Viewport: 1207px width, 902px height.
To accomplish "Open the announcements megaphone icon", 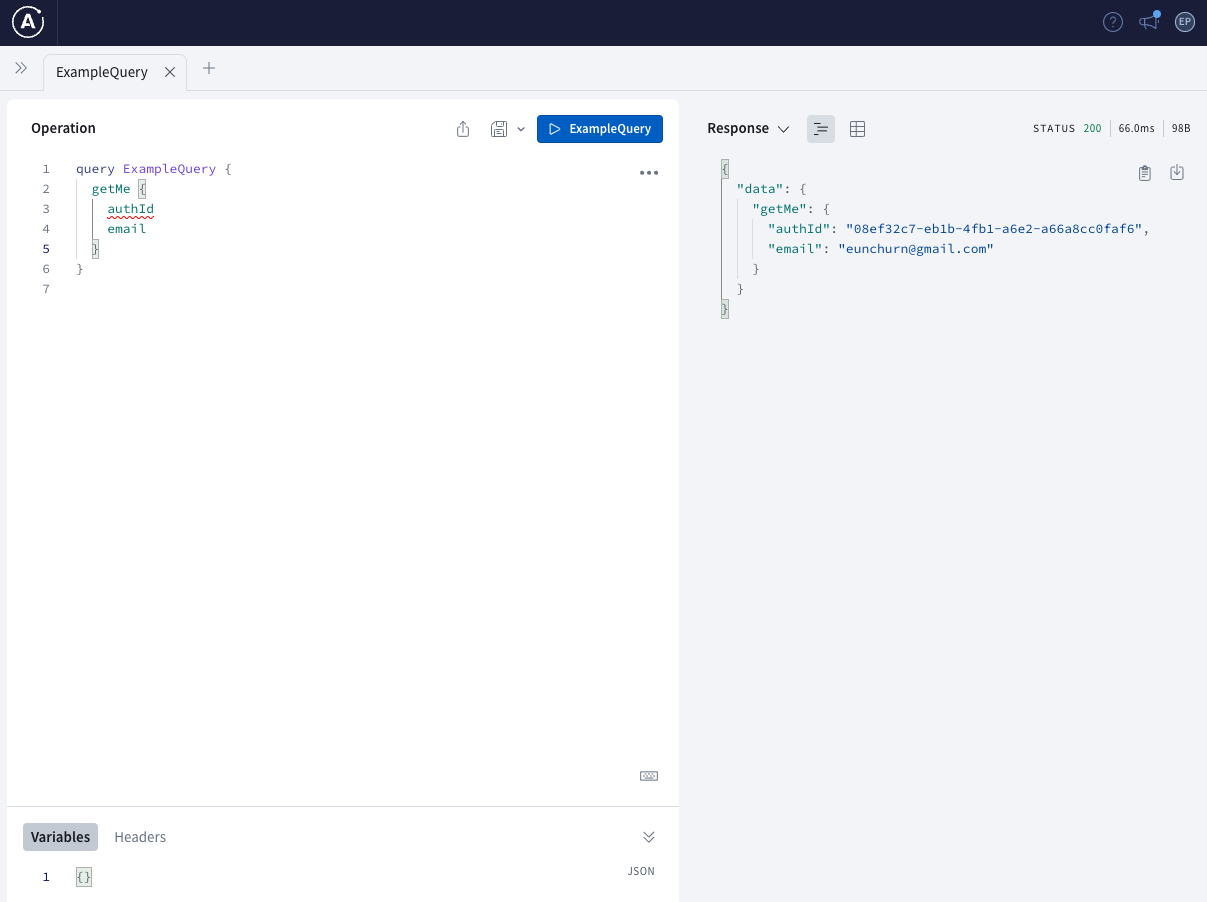I will [1149, 22].
